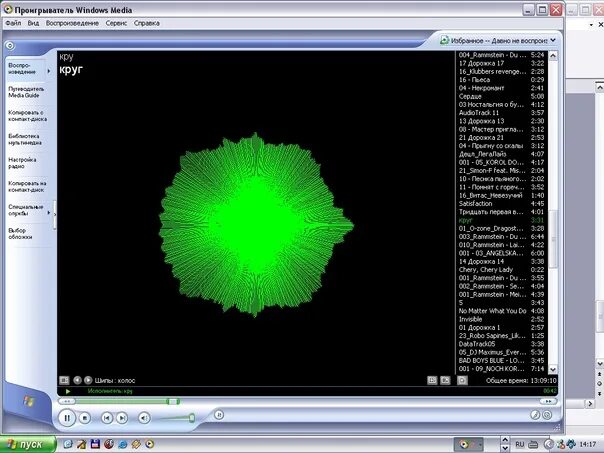The image size is (604, 453).
Task: Open the Вид menu
Action: 33,23
